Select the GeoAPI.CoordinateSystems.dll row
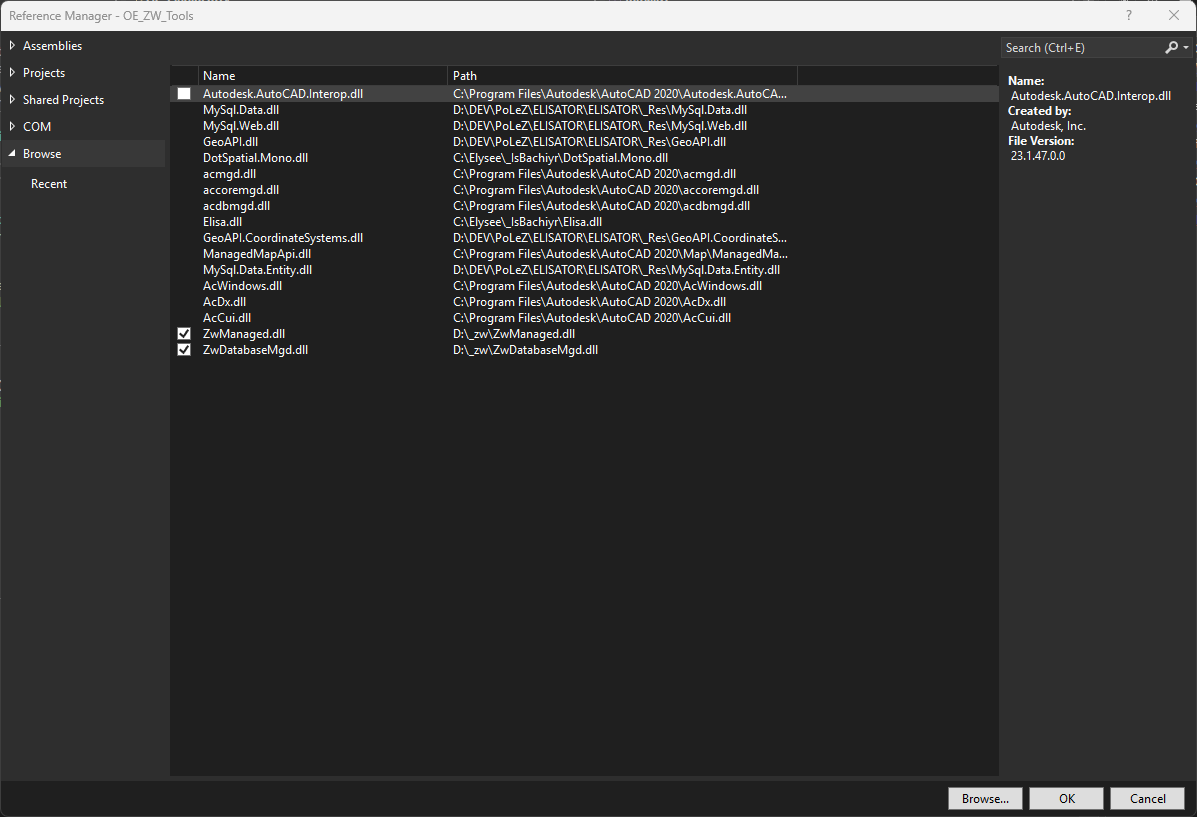Image resolution: width=1197 pixels, height=817 pixels. pyautogui.click(x=584, y=238)
